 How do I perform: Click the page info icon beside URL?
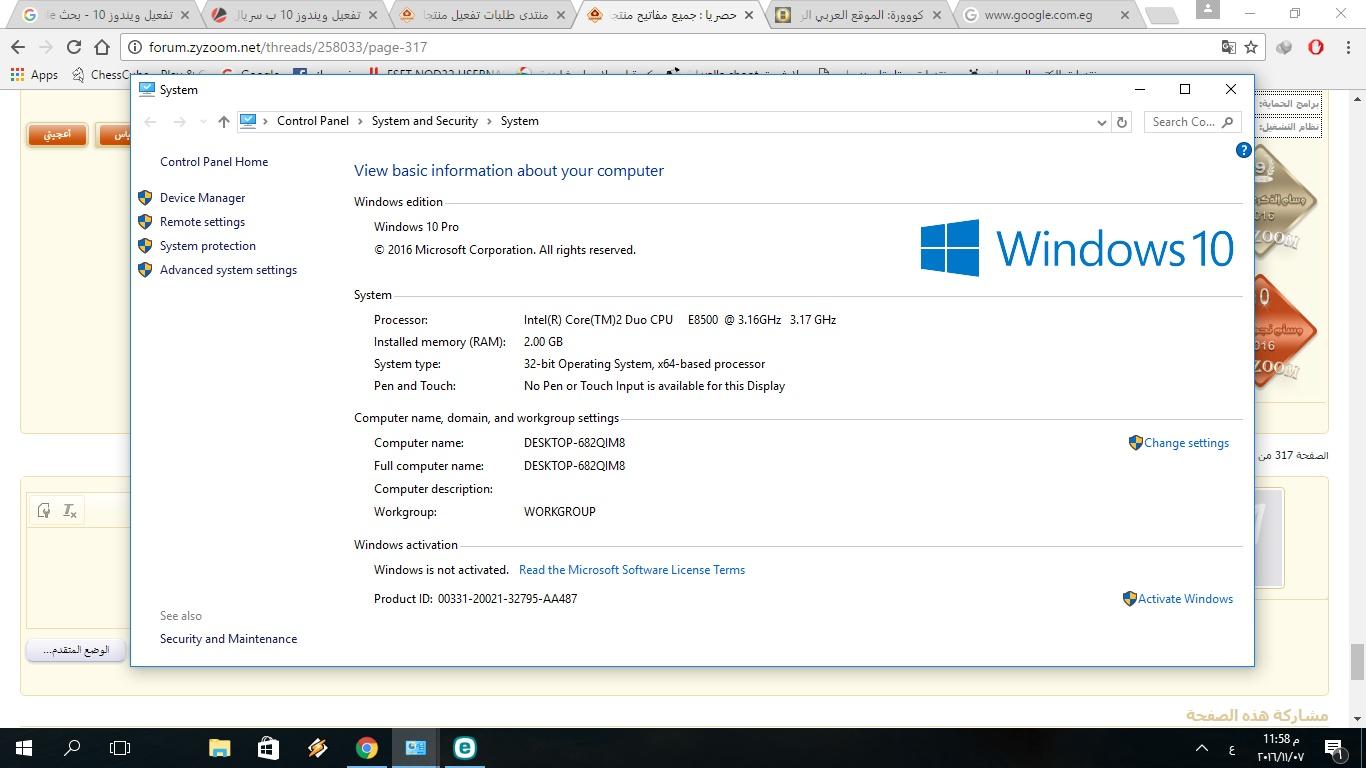(x=134, y=47)
